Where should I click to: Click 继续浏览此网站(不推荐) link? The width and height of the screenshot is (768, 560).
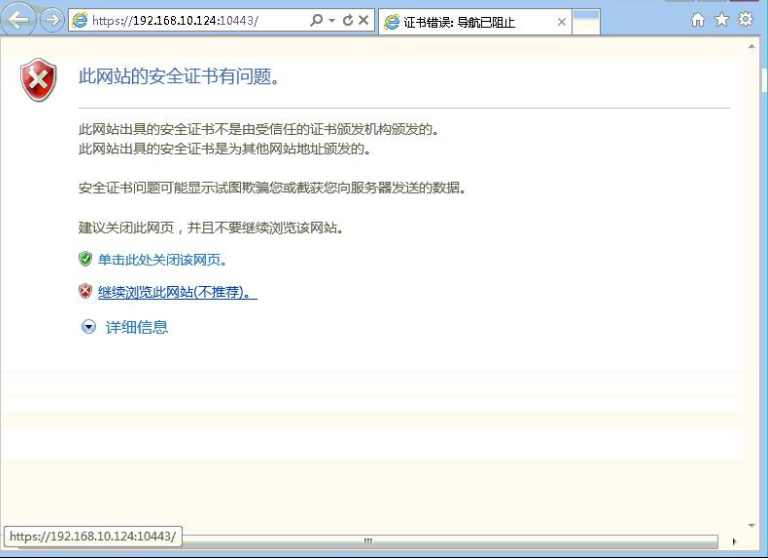(177, 292)
